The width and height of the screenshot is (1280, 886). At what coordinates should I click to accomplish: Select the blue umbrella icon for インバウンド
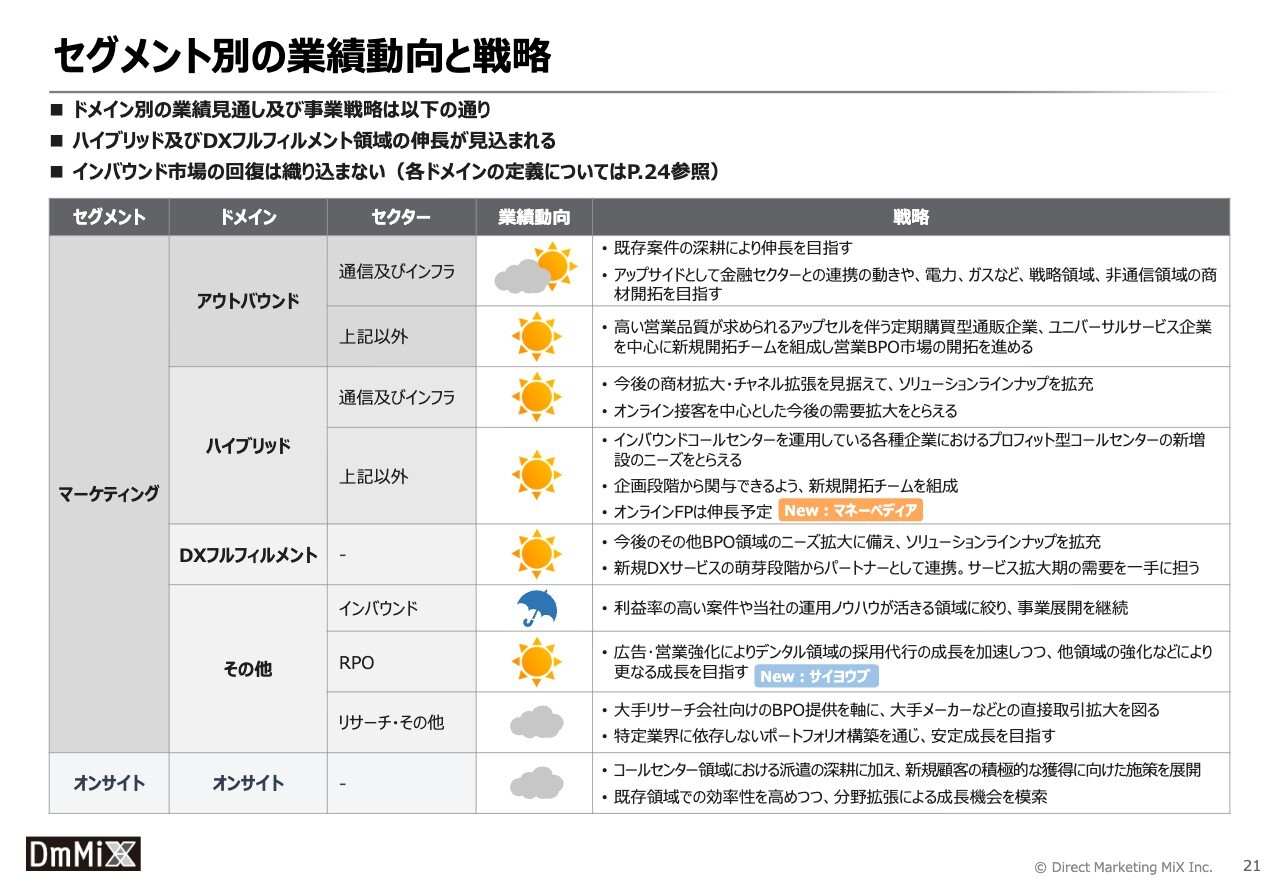click(x=536, y=608)
